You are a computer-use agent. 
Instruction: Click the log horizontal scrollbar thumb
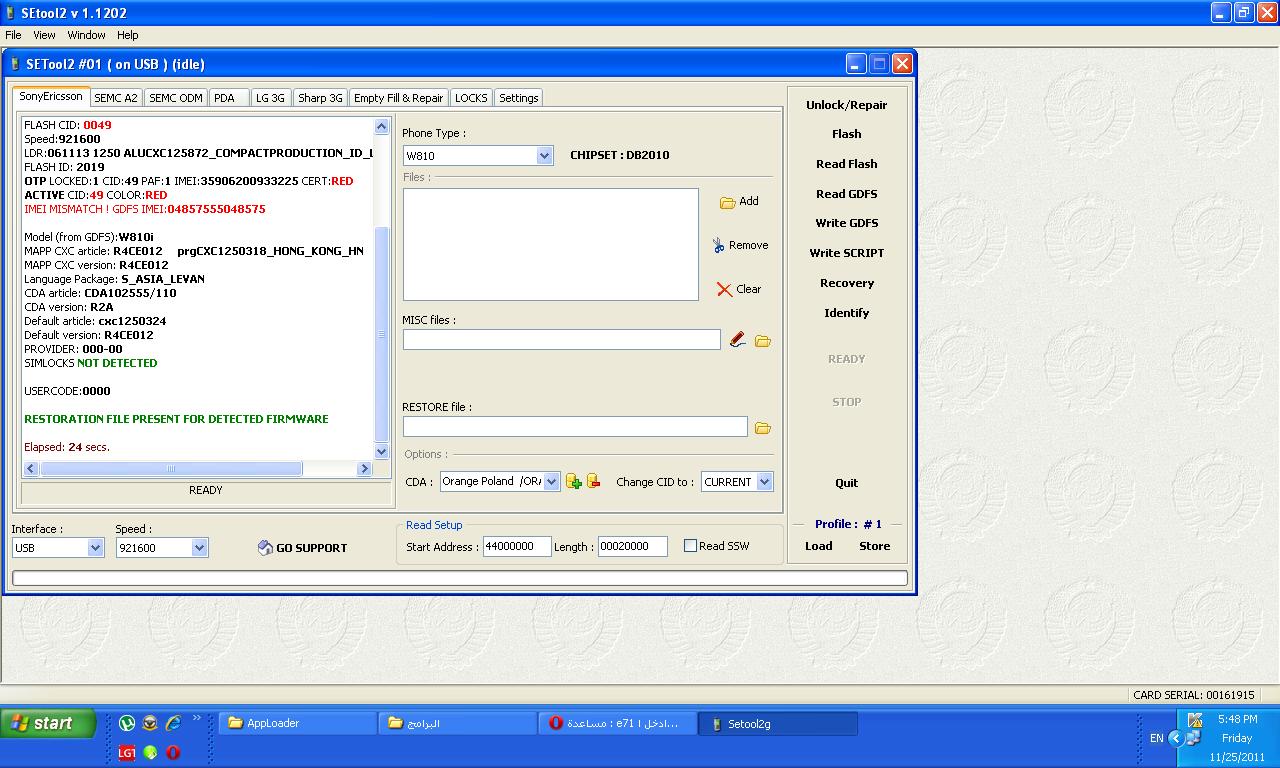(171, 468)
